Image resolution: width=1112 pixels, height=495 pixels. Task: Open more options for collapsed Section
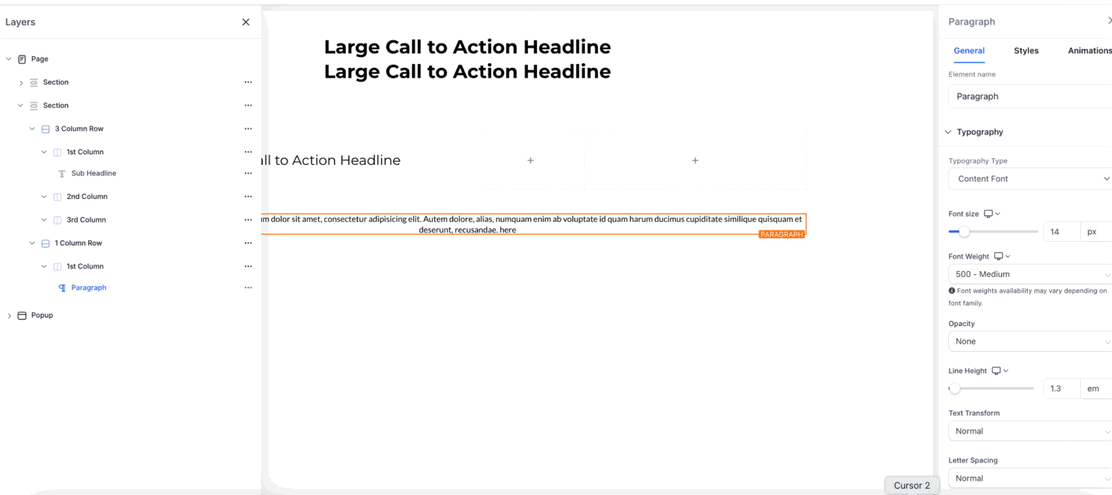pos(248,82)
